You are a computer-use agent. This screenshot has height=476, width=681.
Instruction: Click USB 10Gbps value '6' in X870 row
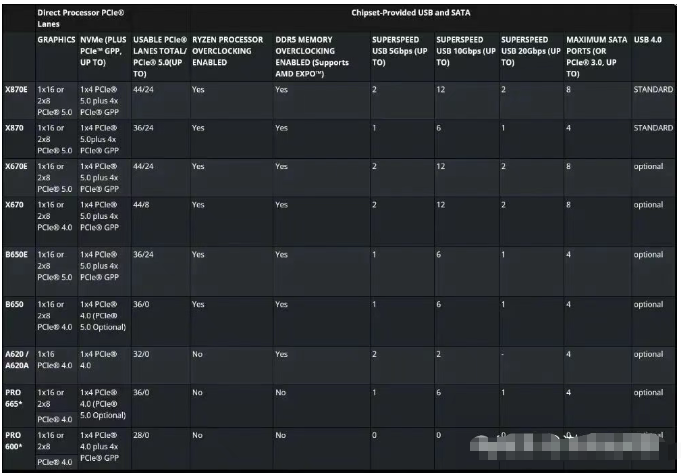coord(439,128)
